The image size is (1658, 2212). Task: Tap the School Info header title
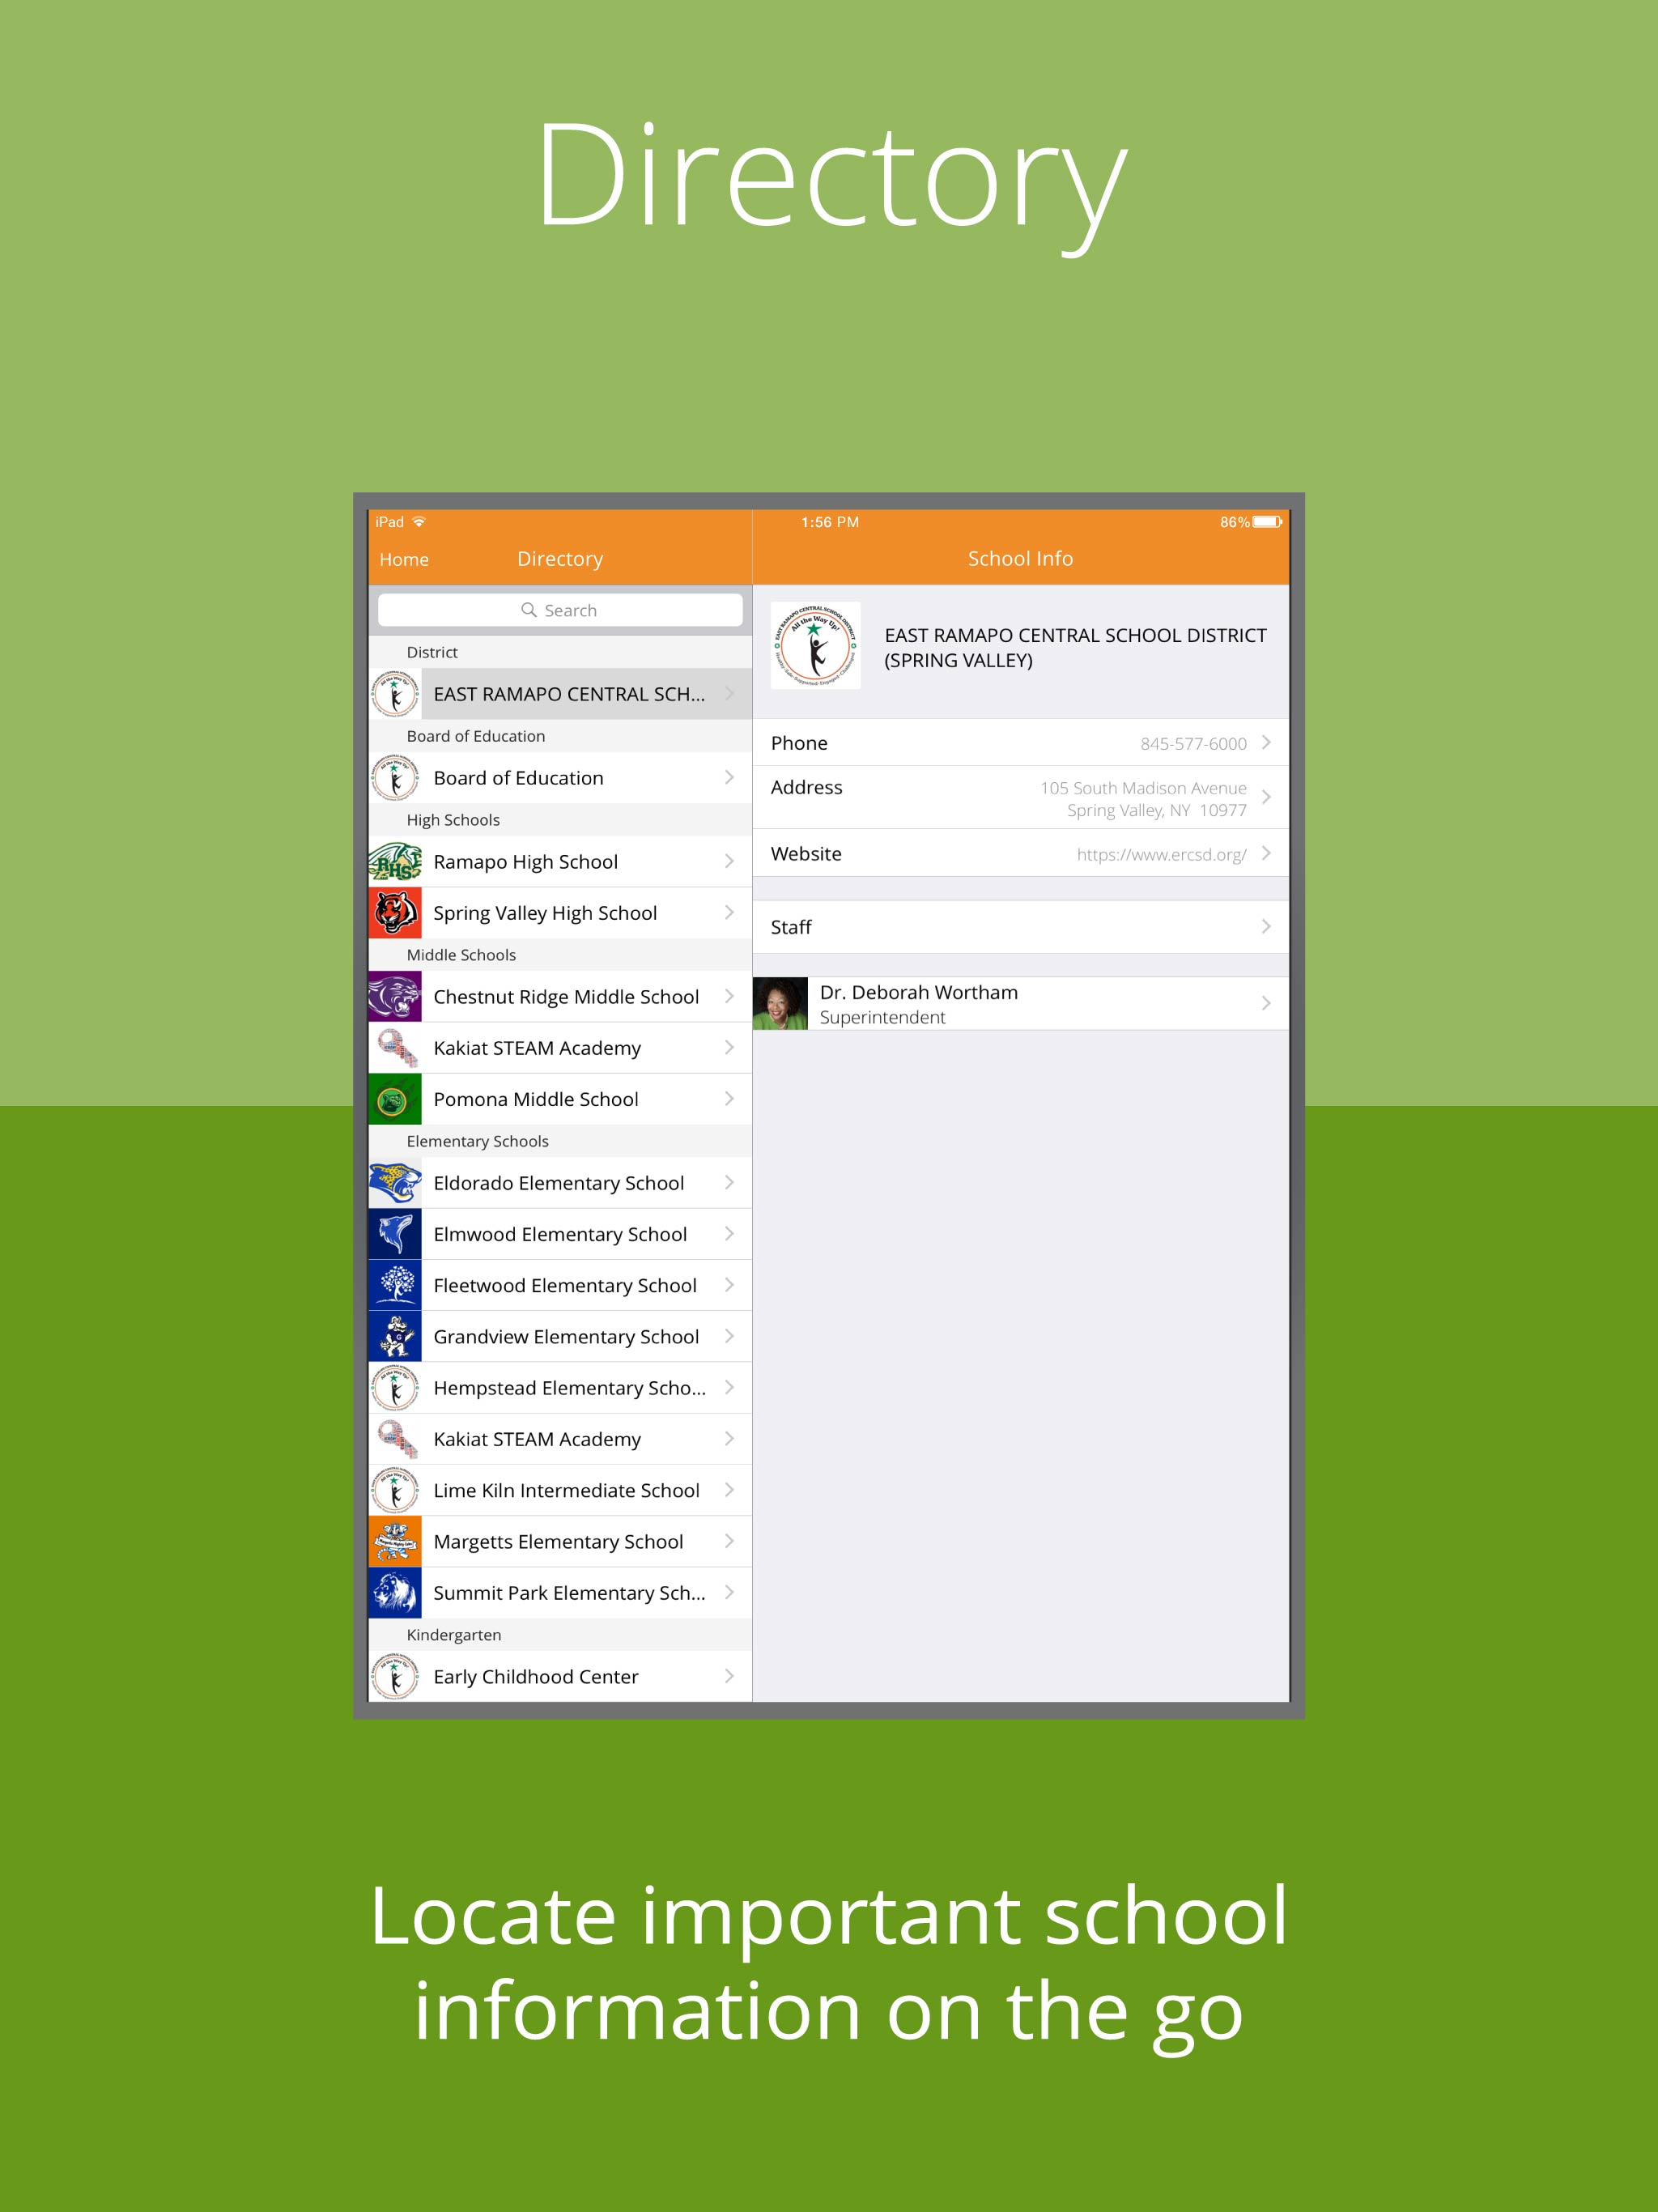pyautogui.click(x=1020, y=559)
